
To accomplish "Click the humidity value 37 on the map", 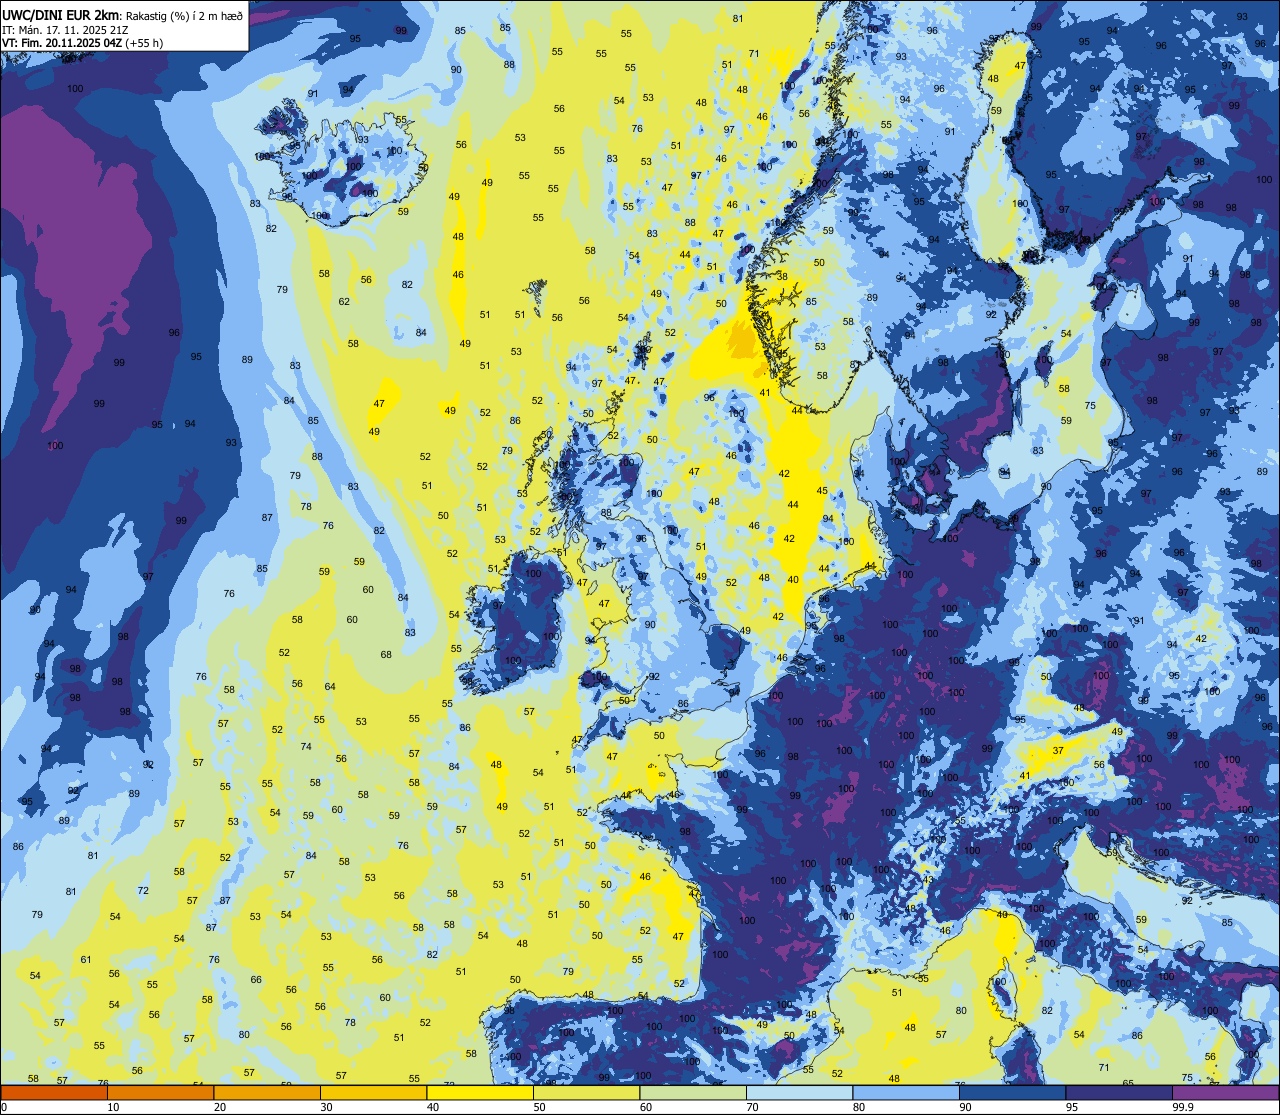I will (1057, 750).
